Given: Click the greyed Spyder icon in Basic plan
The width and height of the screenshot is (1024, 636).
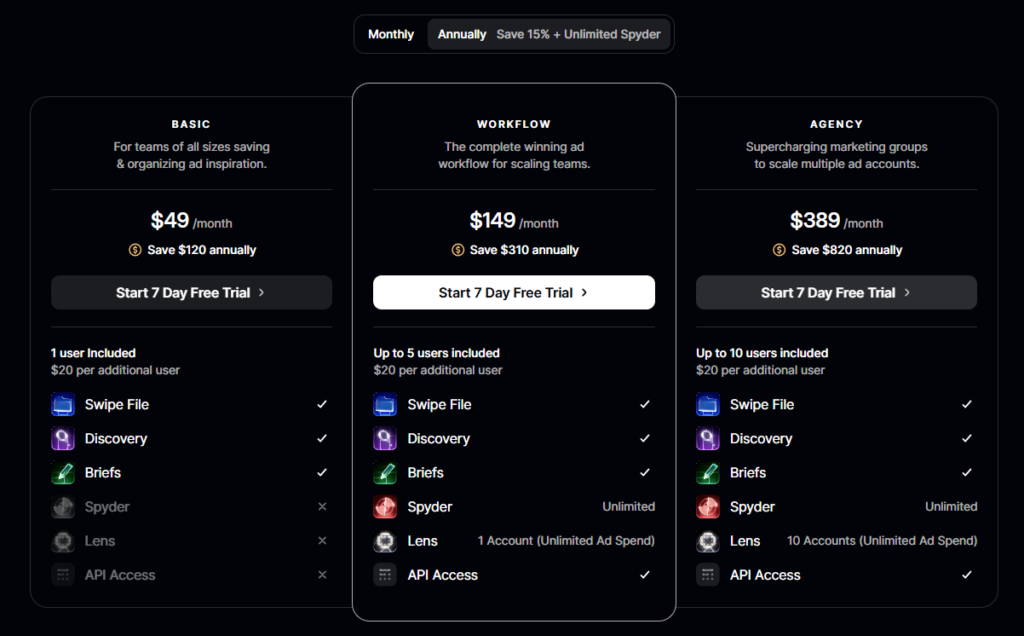Looking at the screenshot, I should click(63, 507).
